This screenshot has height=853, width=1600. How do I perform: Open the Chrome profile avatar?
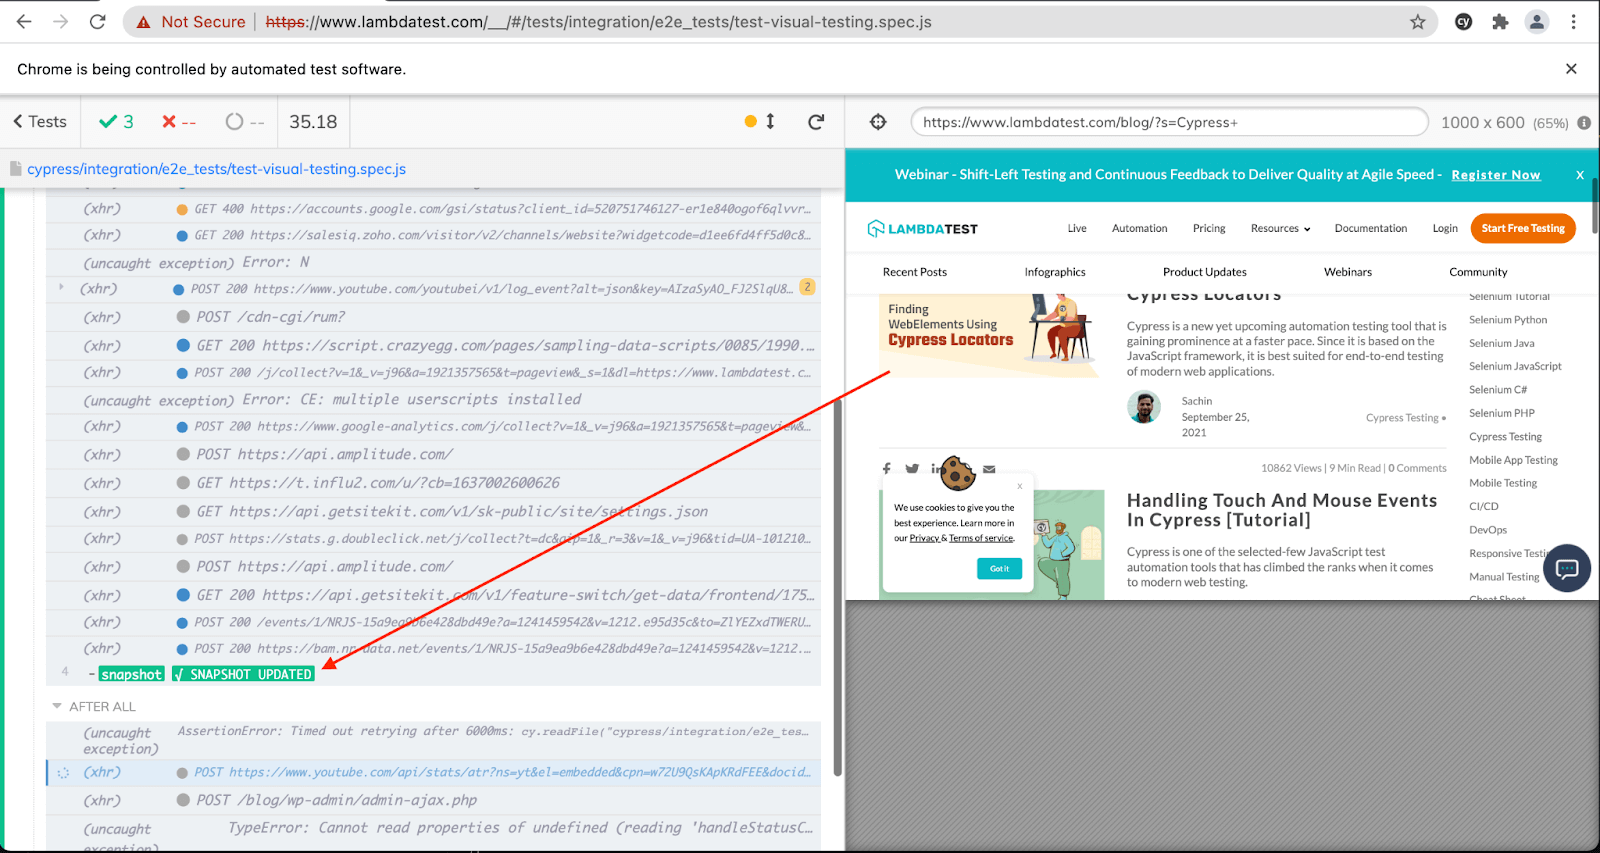(1537, 22)
